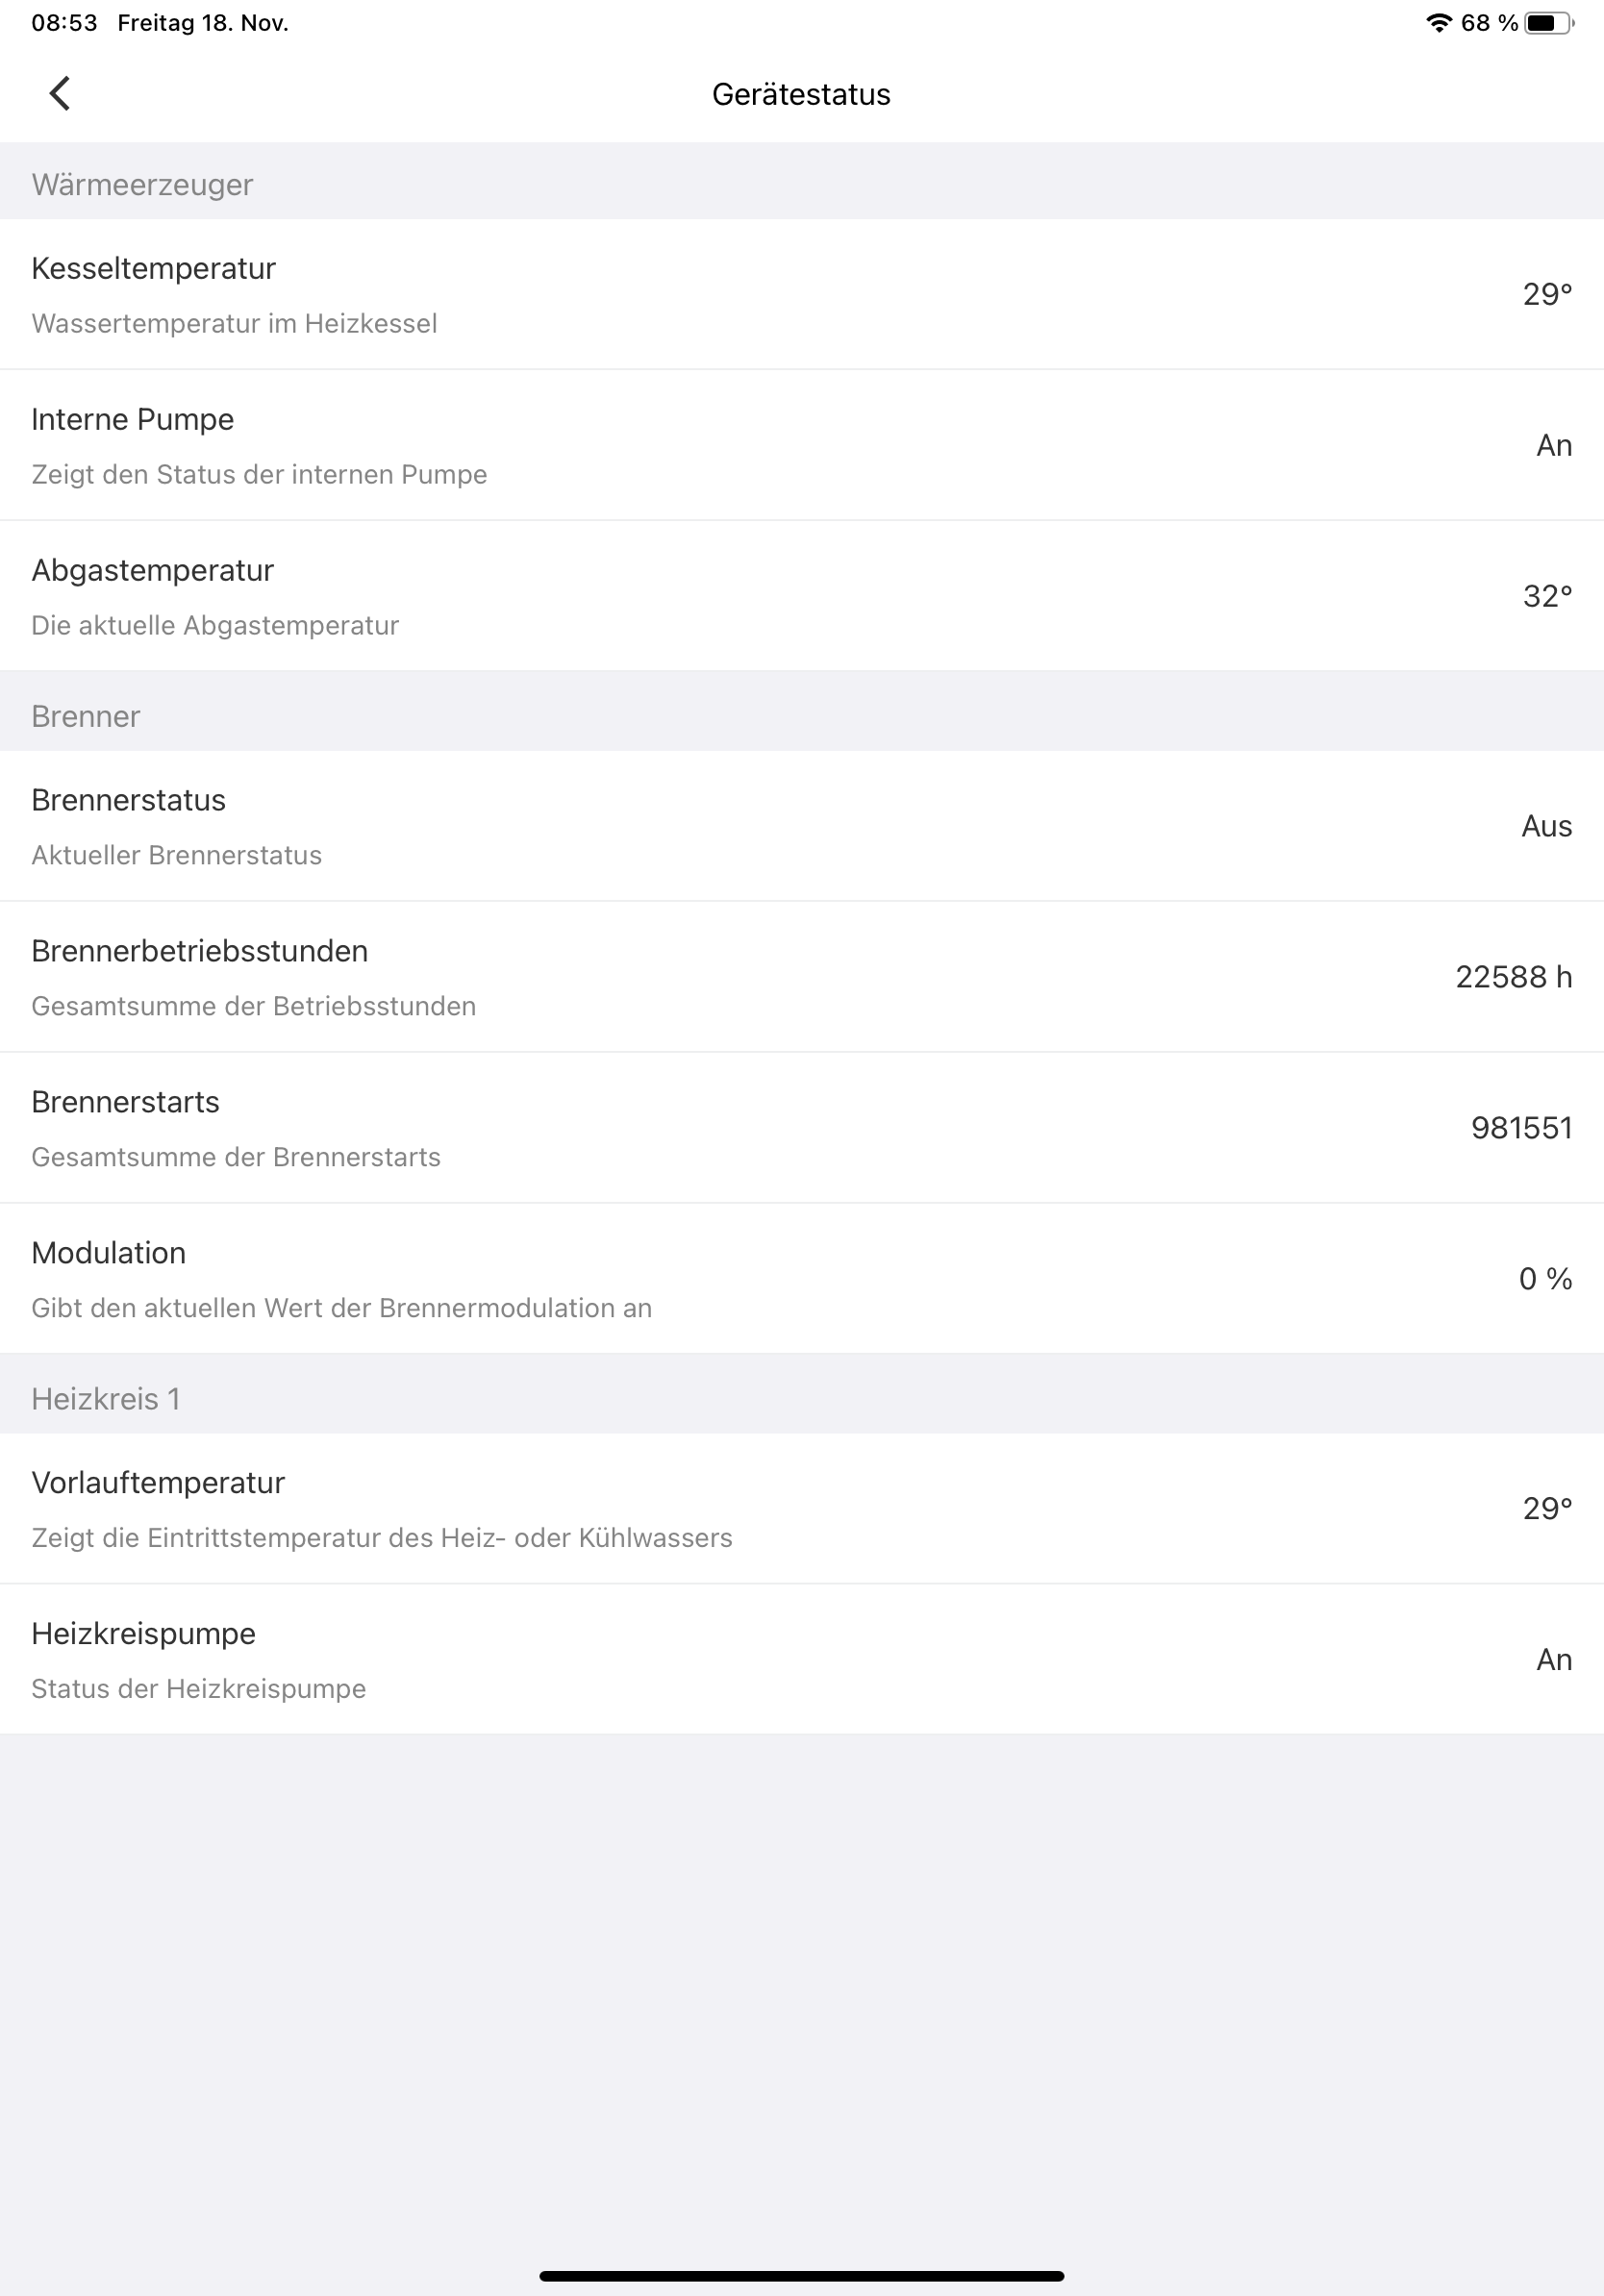The width and height of the screenshot is (1604, 2296).
Task: Tap the 22588 h operating hours value
Action: 1513,977
